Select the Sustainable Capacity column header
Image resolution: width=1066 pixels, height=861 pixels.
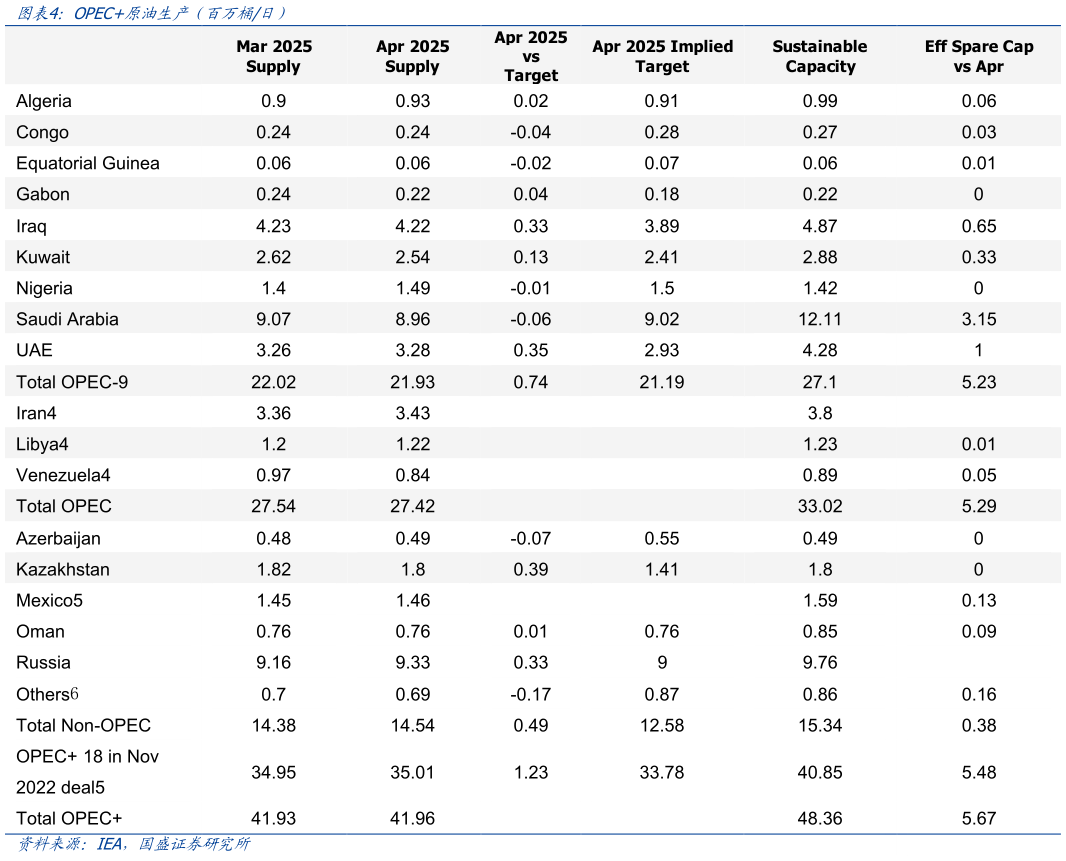[820, 56]
